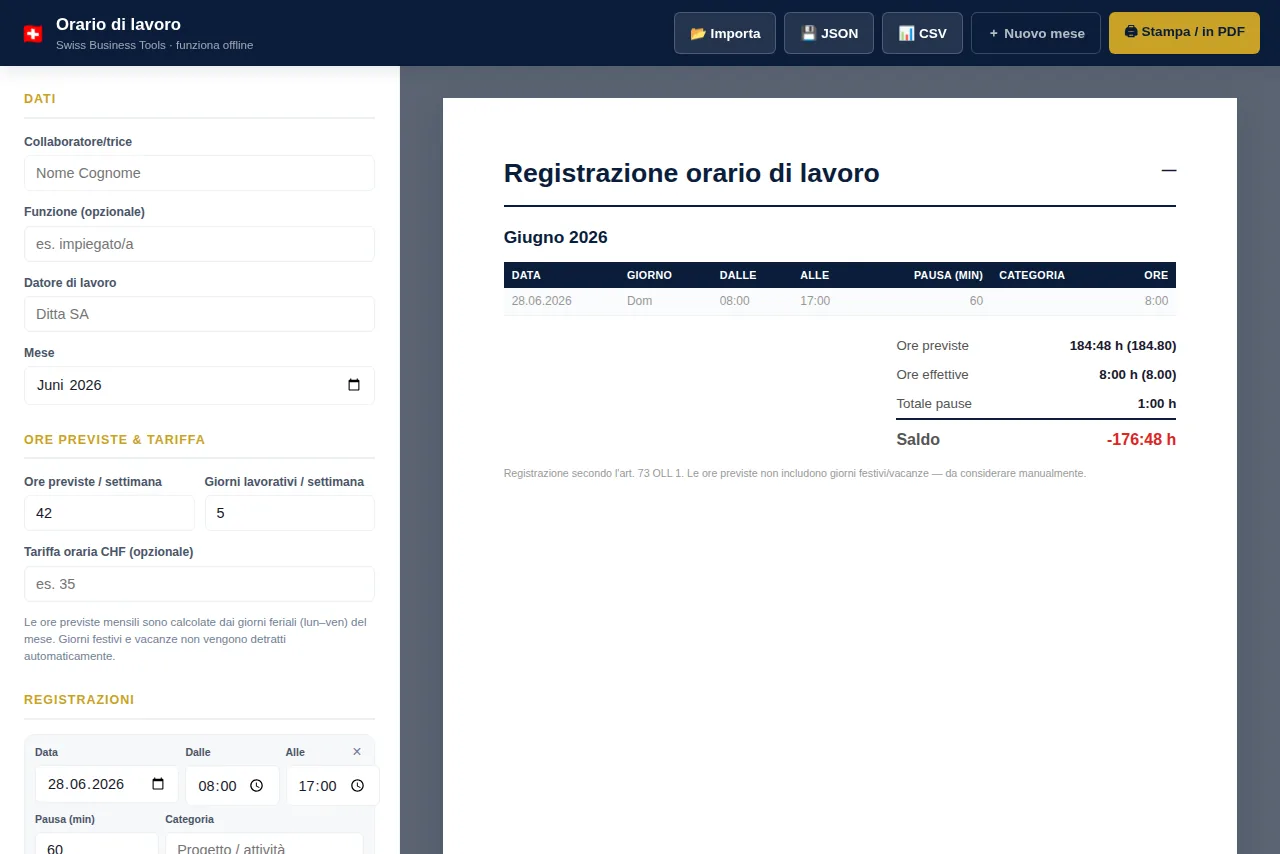The height and width of the screenshot is (854, 1280).
Task: Click the Funzione (opzionale) input
Action: click(199, 244)
